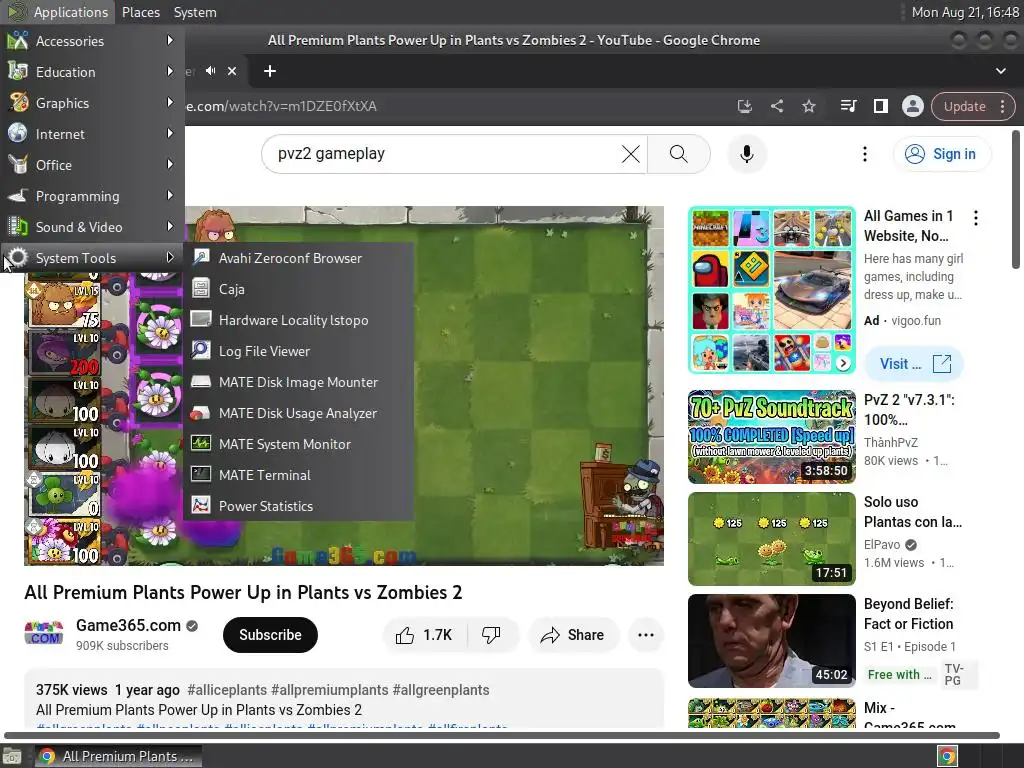Open Log File Viewer
The image size is (1024, 768).
(298, 351)
